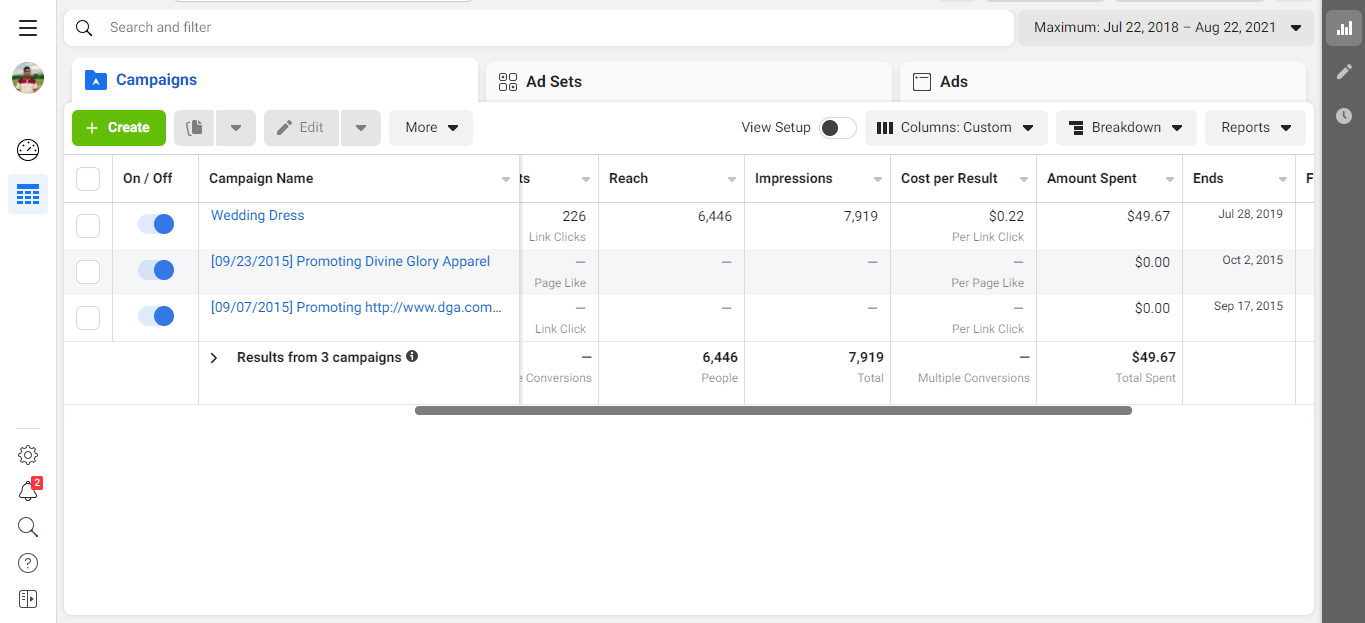The width and height of the screenshot is (1365, 623).
Task: Switch to the Ad Sets tab
Action: click(688, 82)
